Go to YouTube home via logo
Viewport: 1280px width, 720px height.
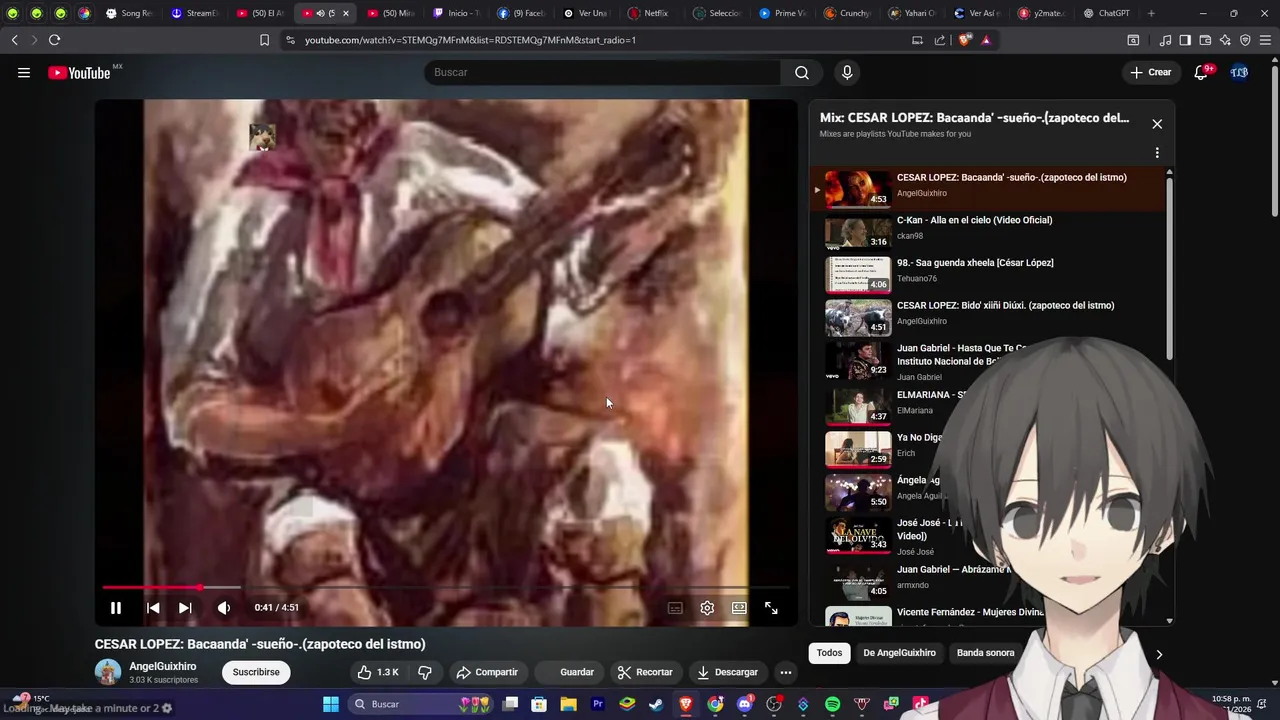tap(79, 72)
